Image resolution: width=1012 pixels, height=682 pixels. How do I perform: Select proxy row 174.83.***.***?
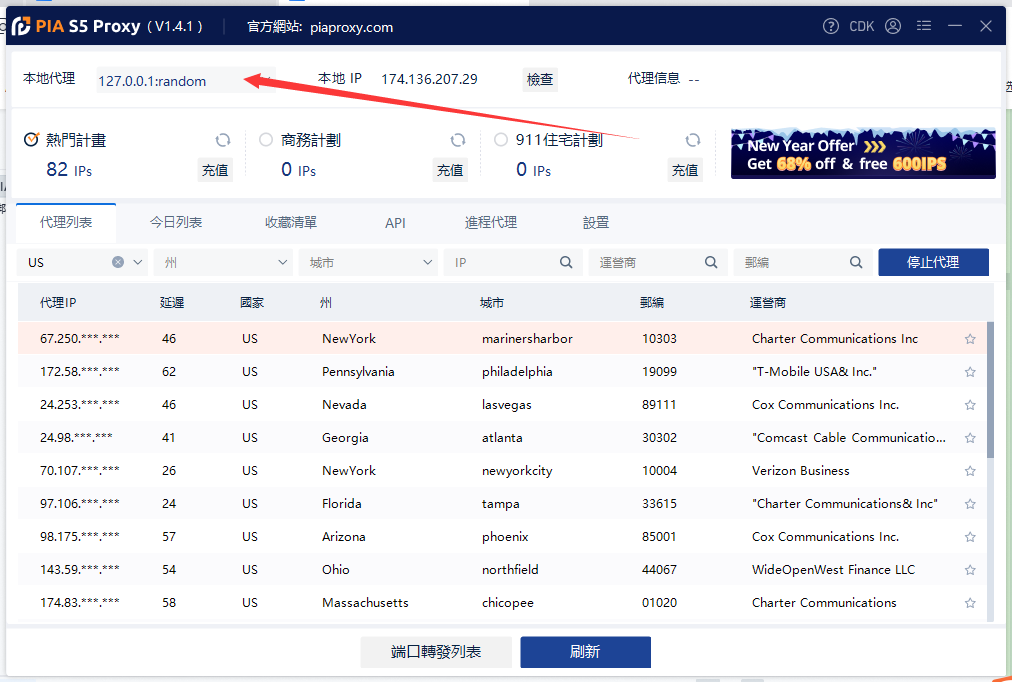502,603
